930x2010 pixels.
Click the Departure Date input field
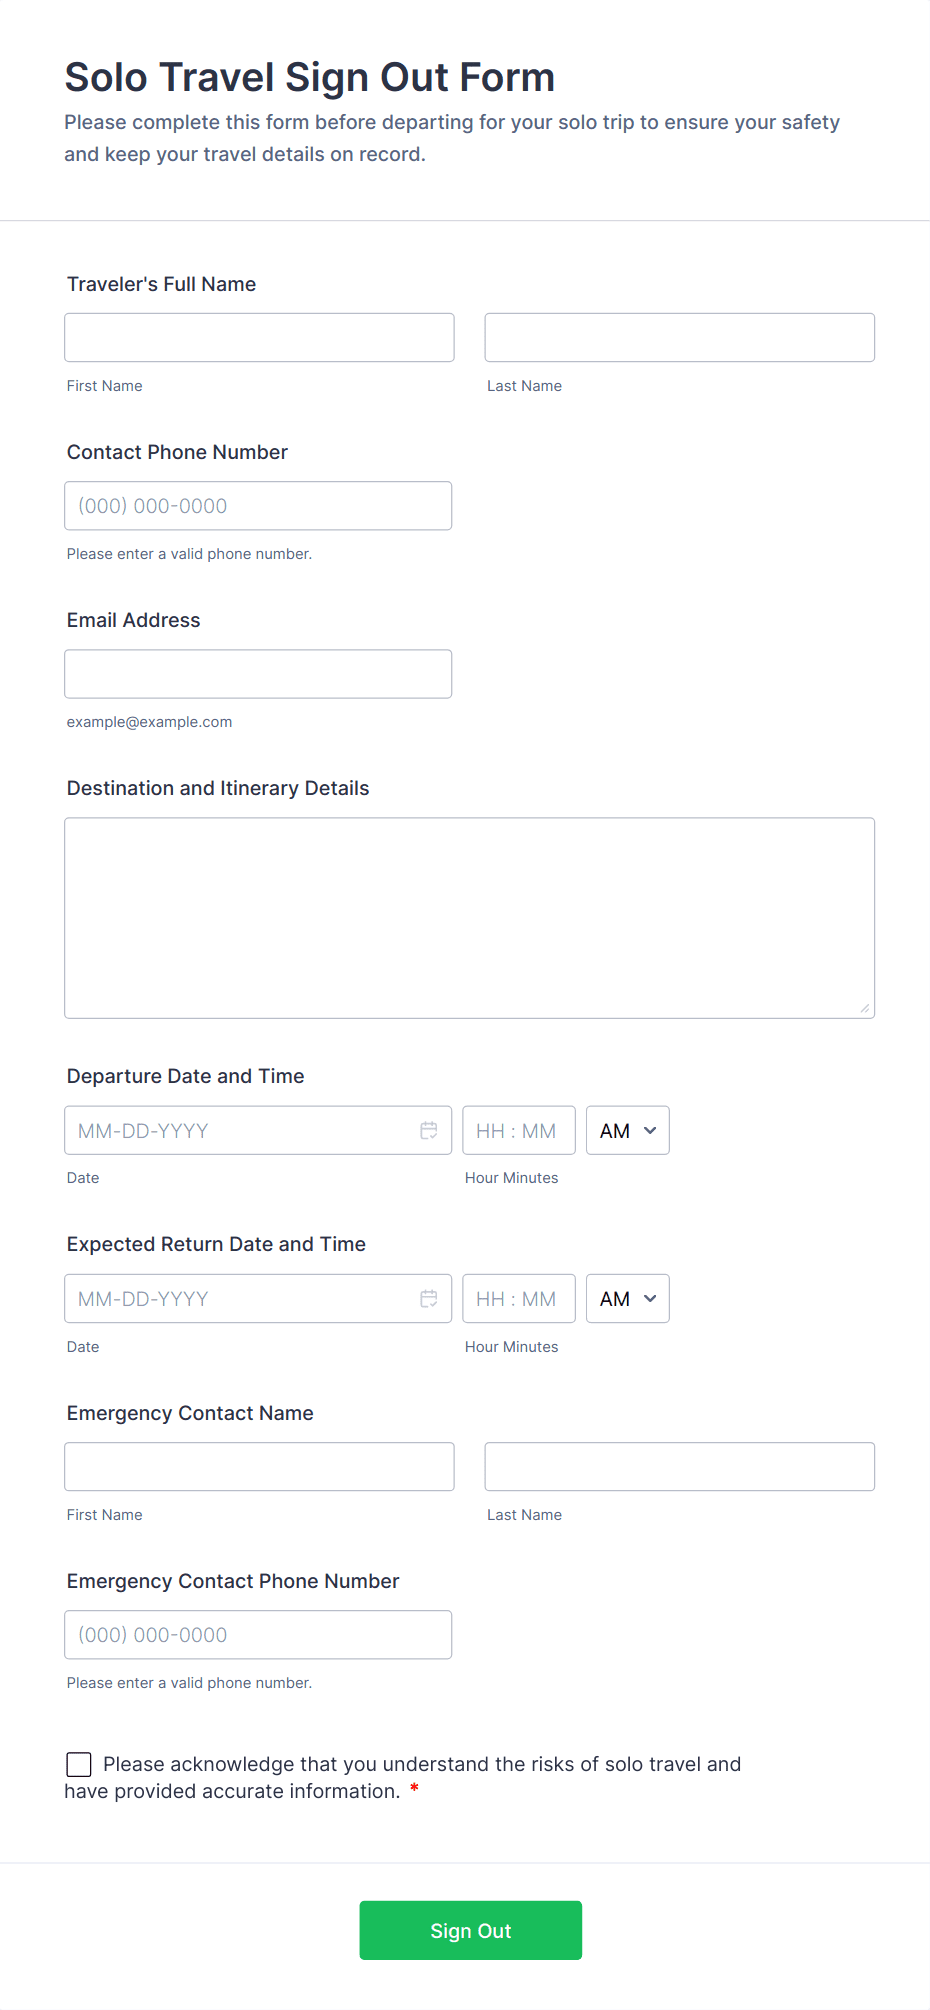(240, 1130)
